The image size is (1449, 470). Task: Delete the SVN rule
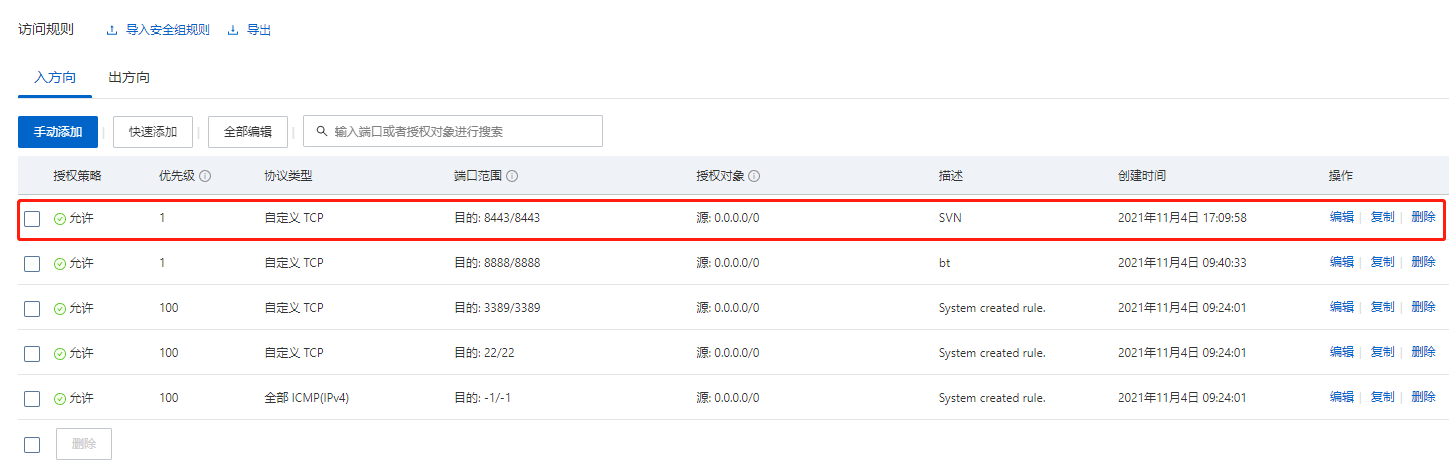click(1423, 217)
